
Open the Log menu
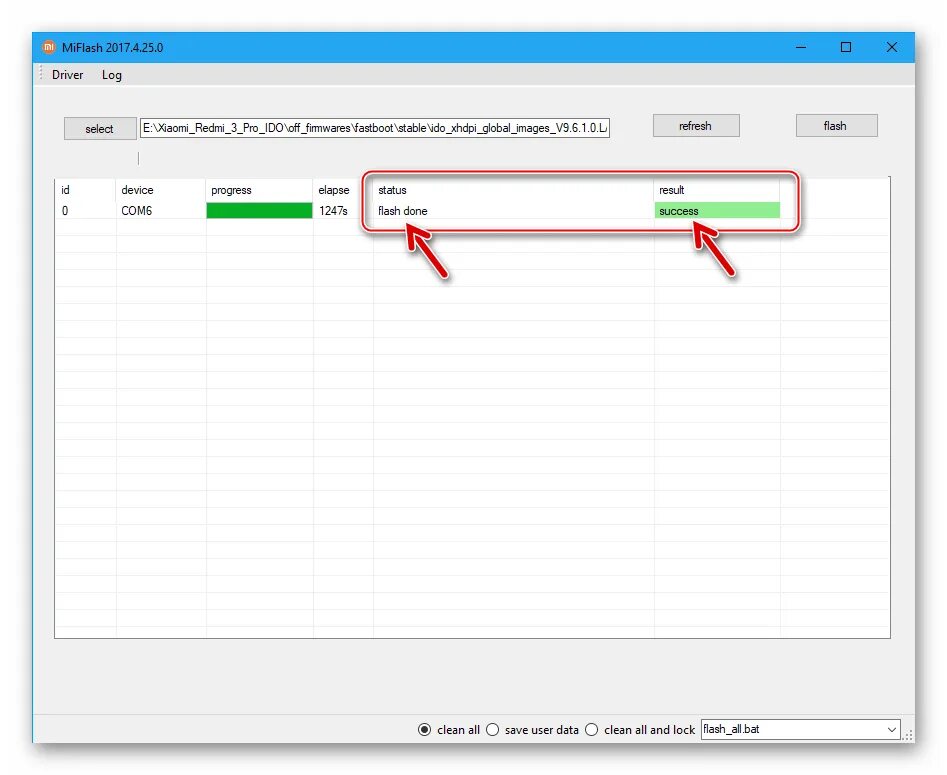(x=112, y=75)
